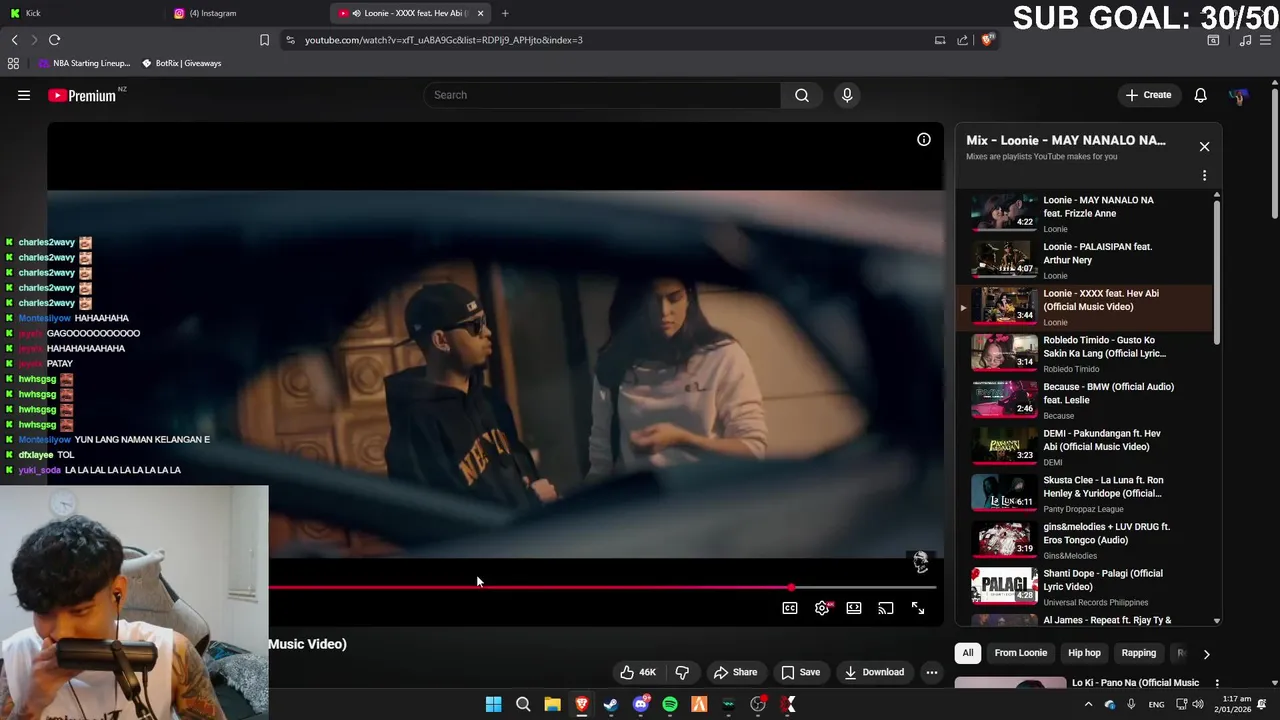Close the Mix playlist panel

(x=1204, y=147)
